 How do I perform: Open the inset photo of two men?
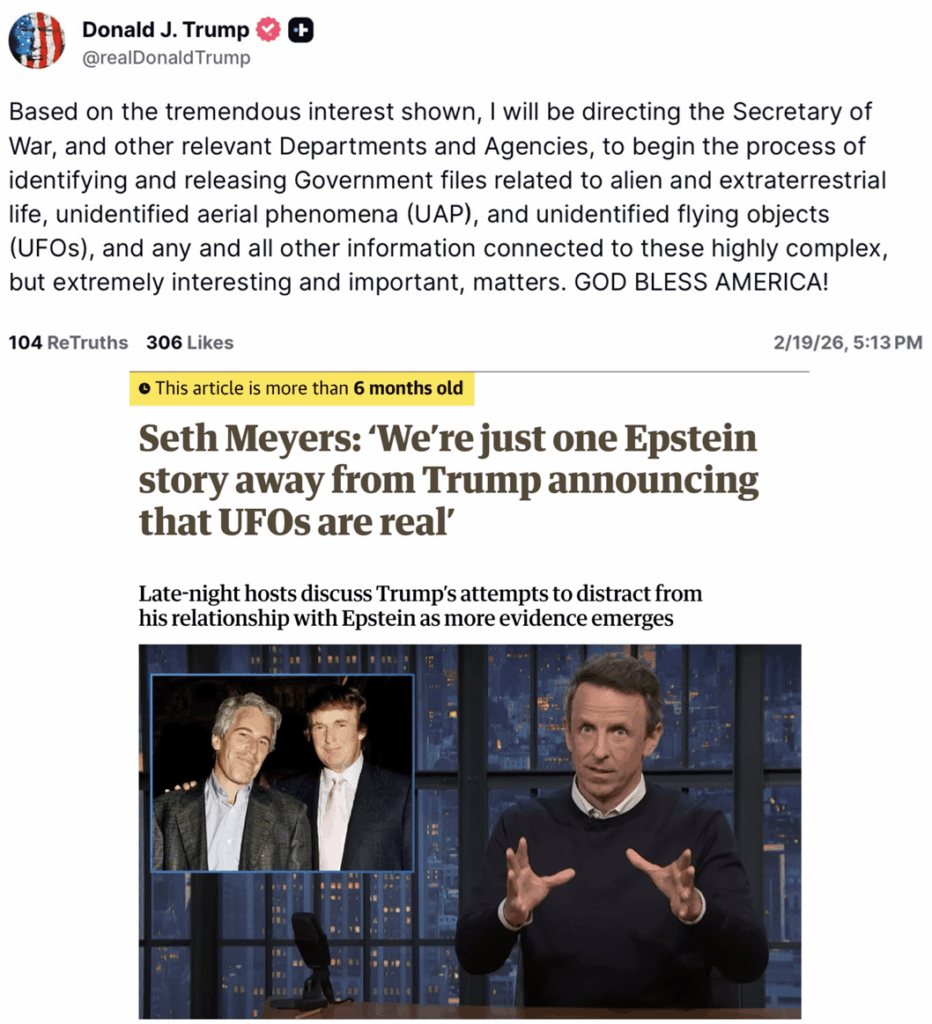(x=283, y=773)
